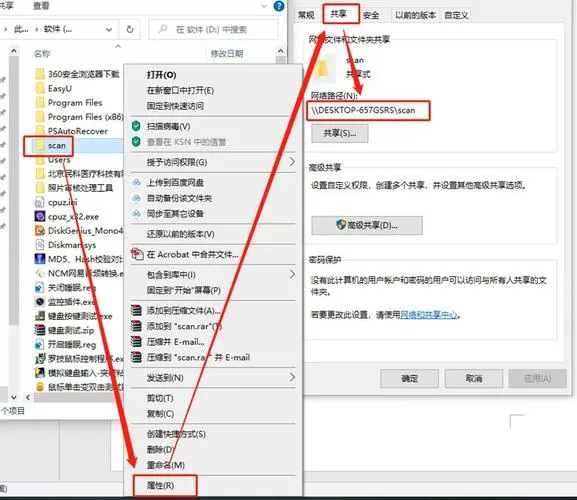Switch to the 自定义 properties tab
Image resolution: width=577 pixels, height=500 pixels.
[x=456, y=15]
